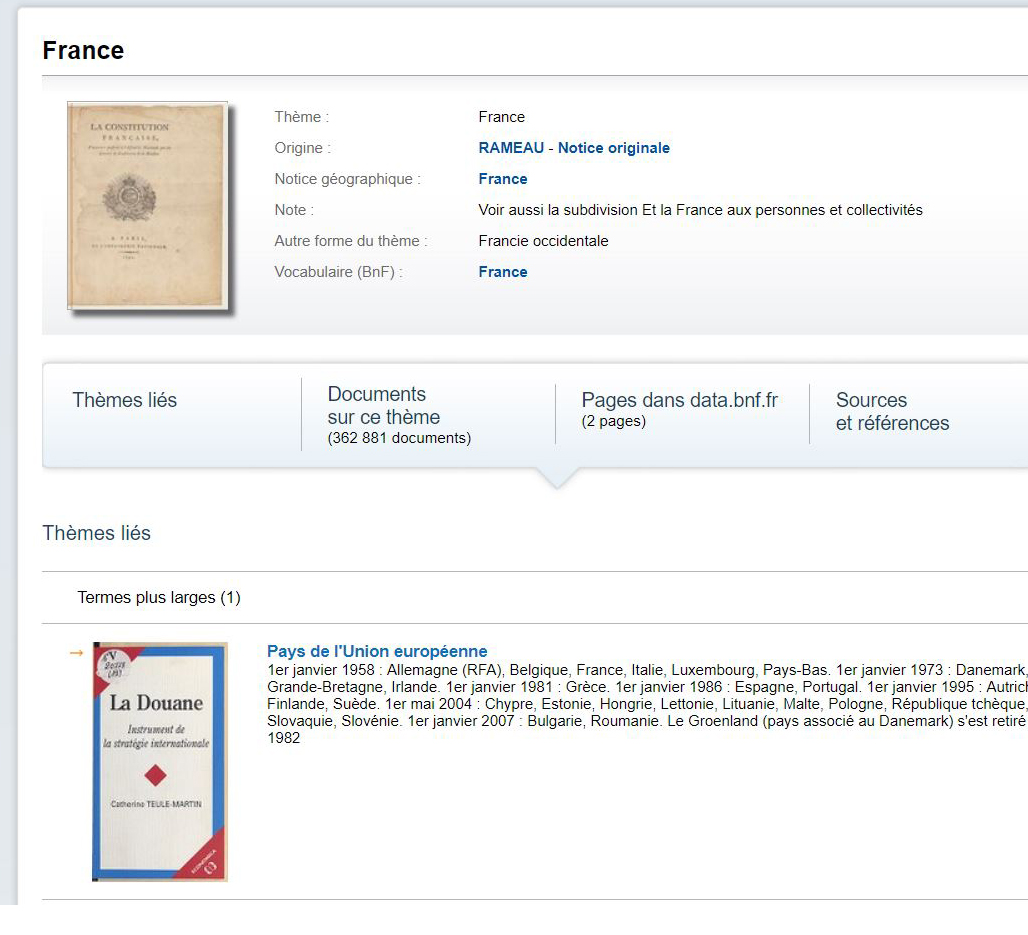Open France link under Vocabulaire (BnF)
This screenshot has width=1028, height=935.
[503, 272]
